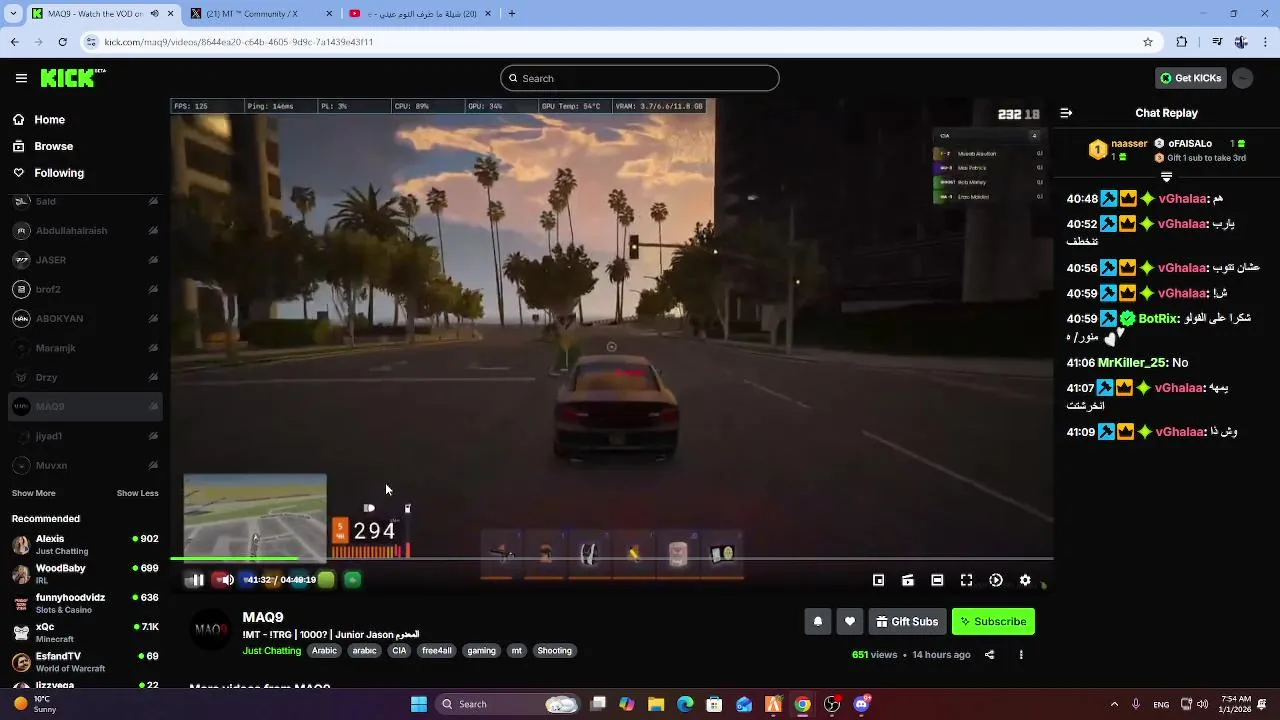Follow MAQ9 with the heart button
Viewport: 1280px width, 720px height.
(850, 621)
